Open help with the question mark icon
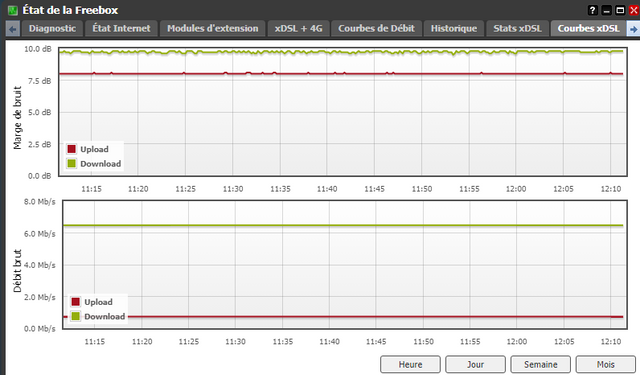Viewport: 640px width, 375px height. pyautogui.click(x=593, y=10)
